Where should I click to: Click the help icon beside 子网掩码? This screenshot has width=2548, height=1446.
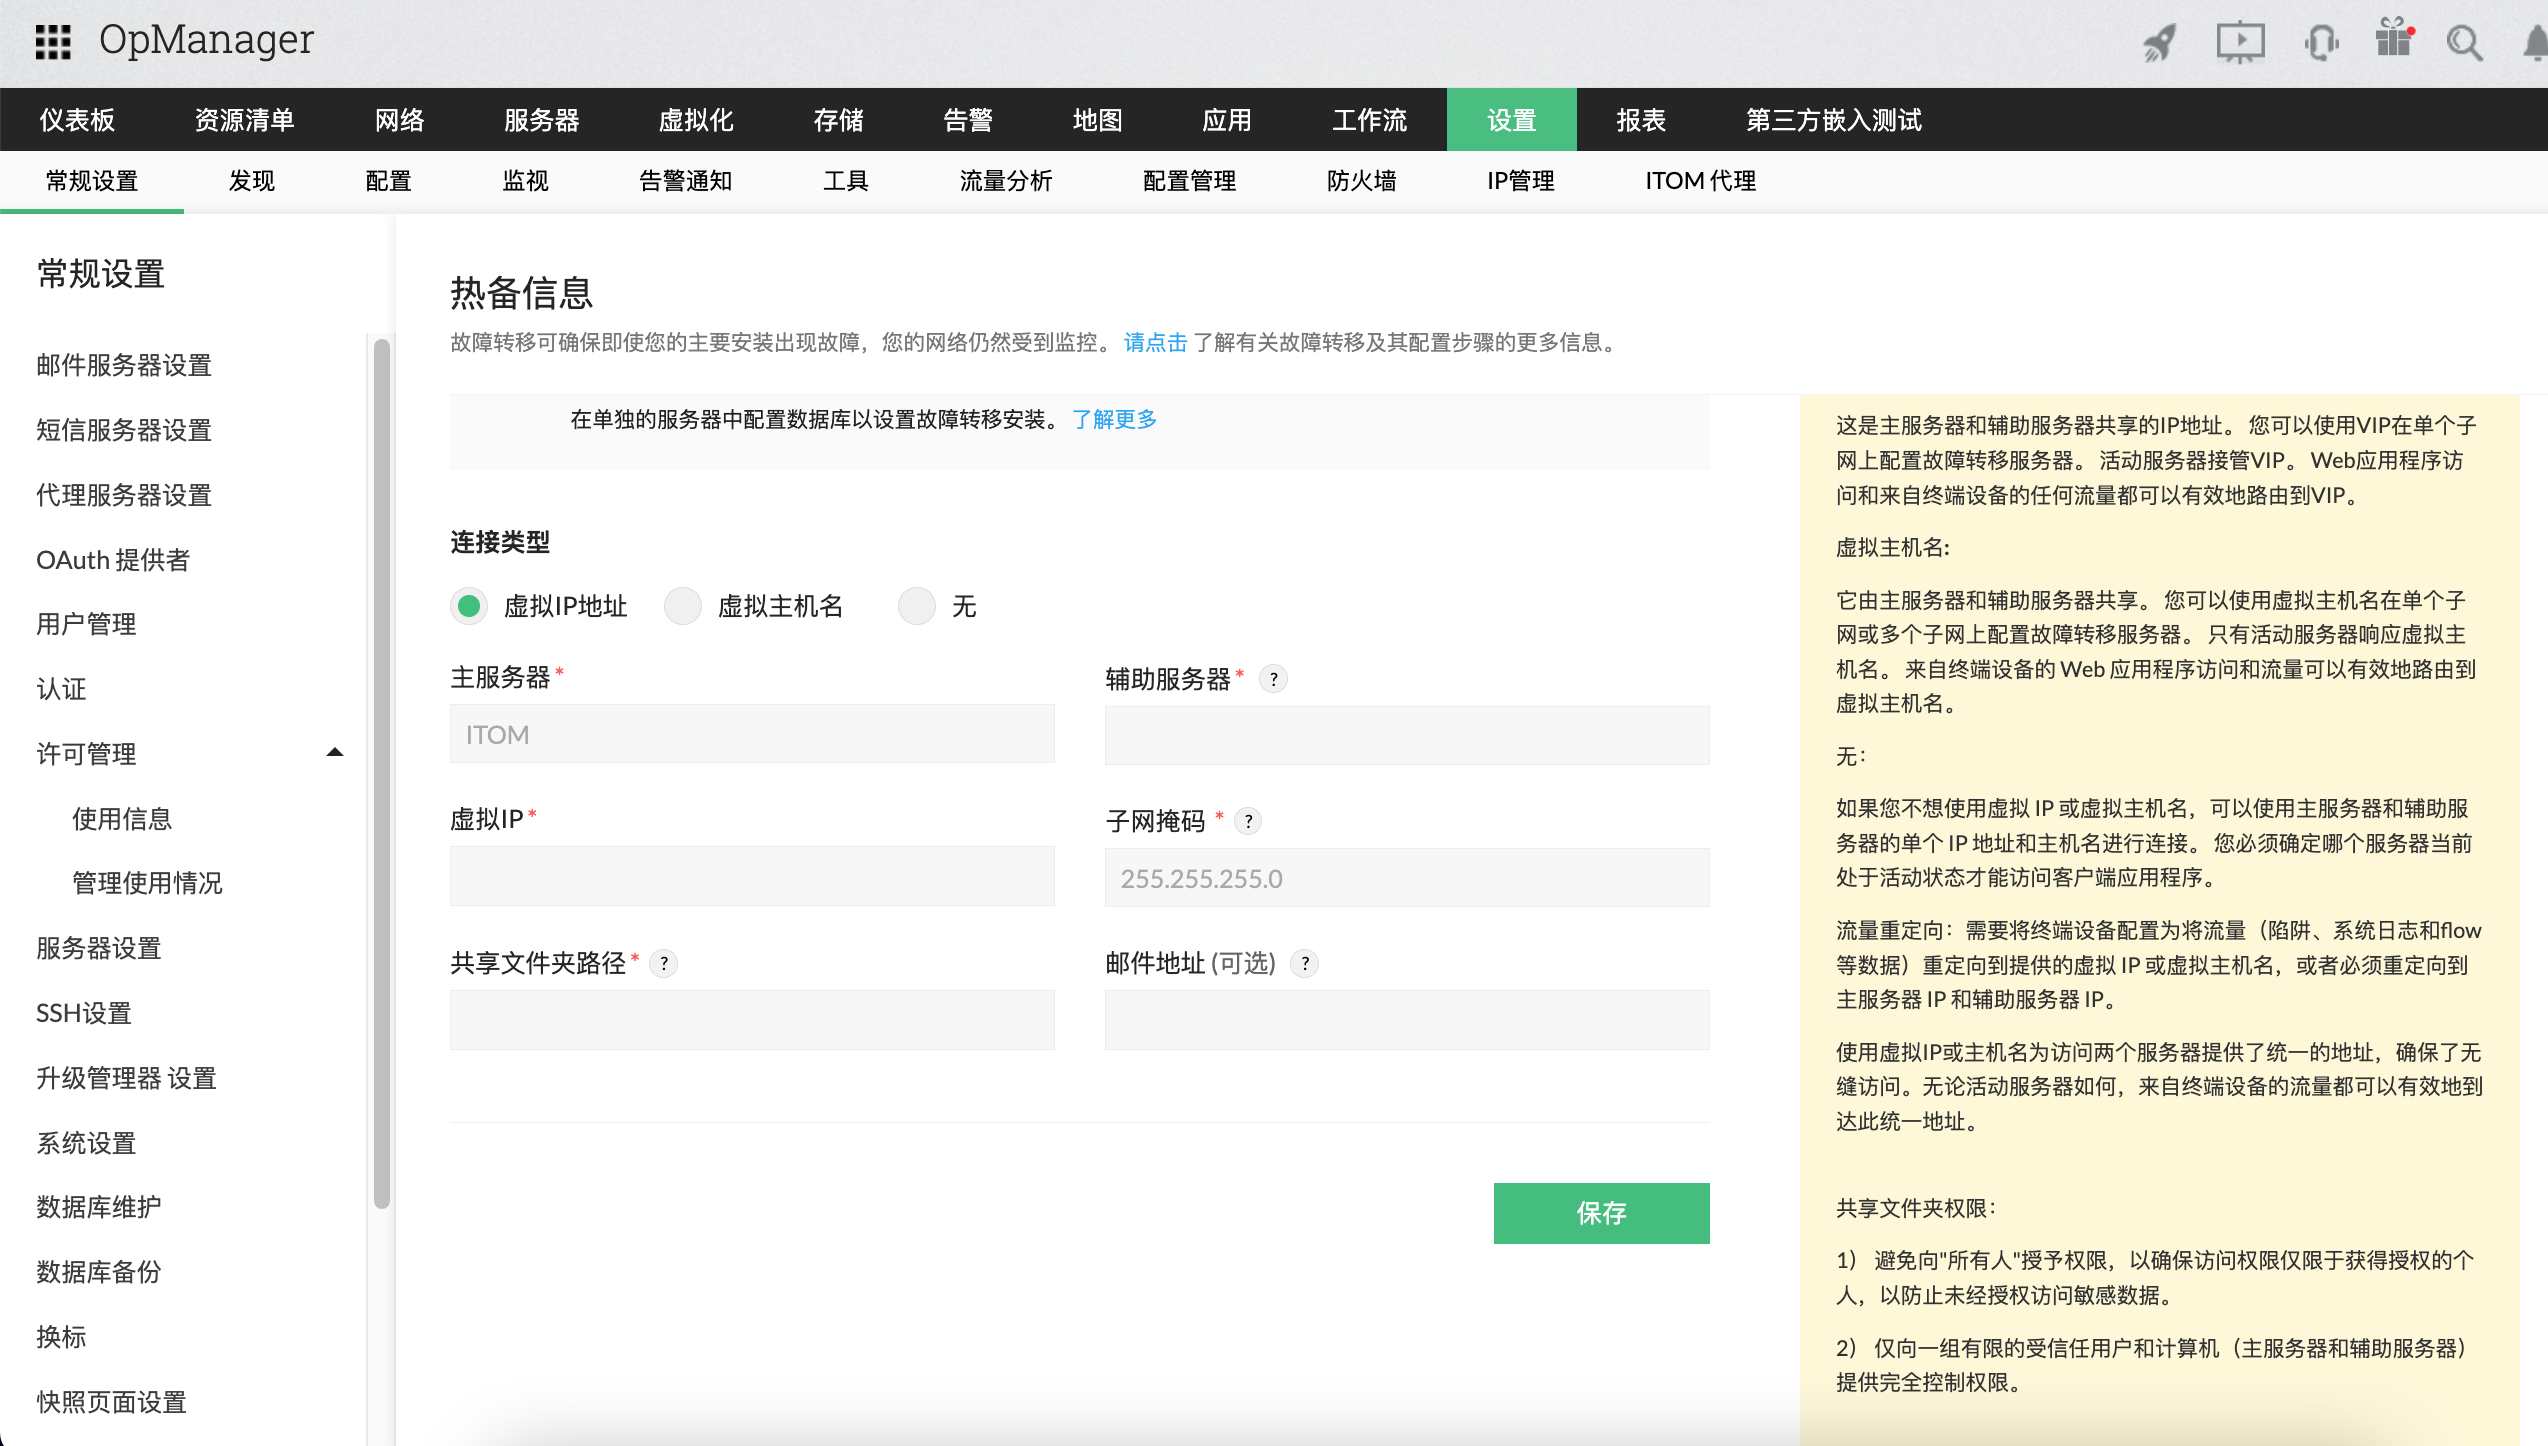pyautogui.click(x=1248, y=821)
